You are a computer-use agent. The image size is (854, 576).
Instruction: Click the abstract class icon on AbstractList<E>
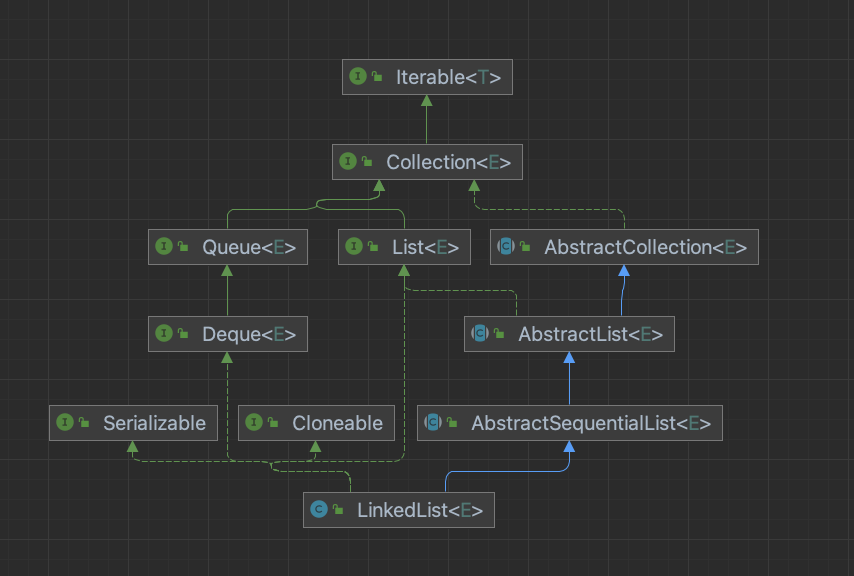(x=480, y=333)
